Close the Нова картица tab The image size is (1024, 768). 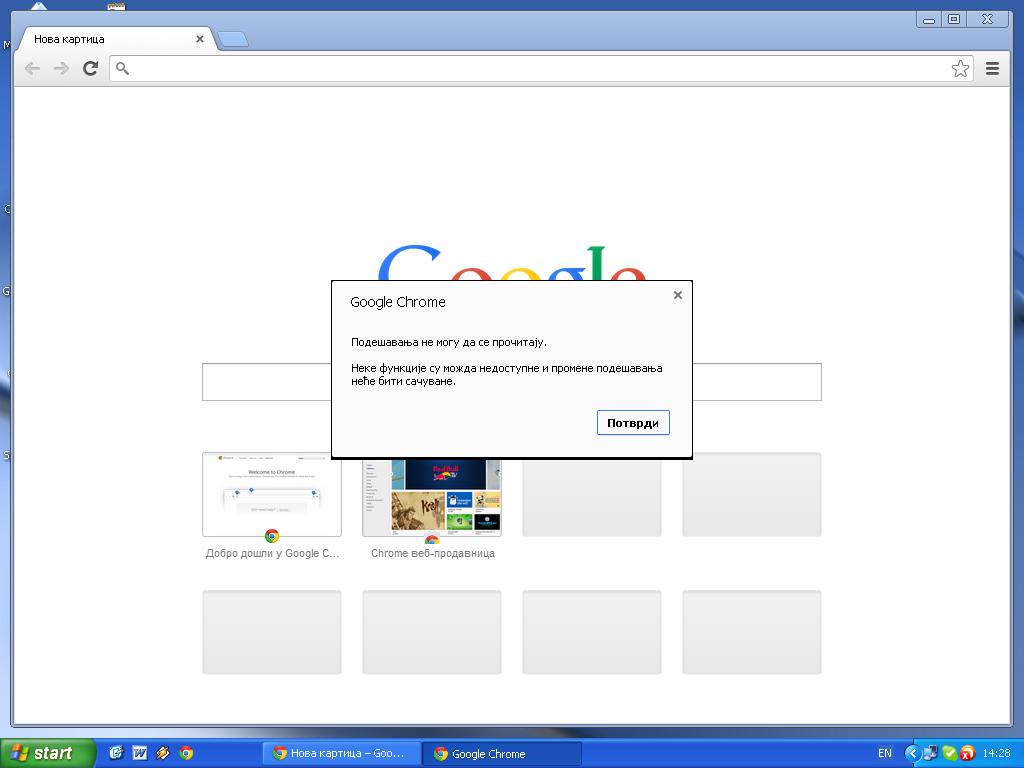[200, 39]
